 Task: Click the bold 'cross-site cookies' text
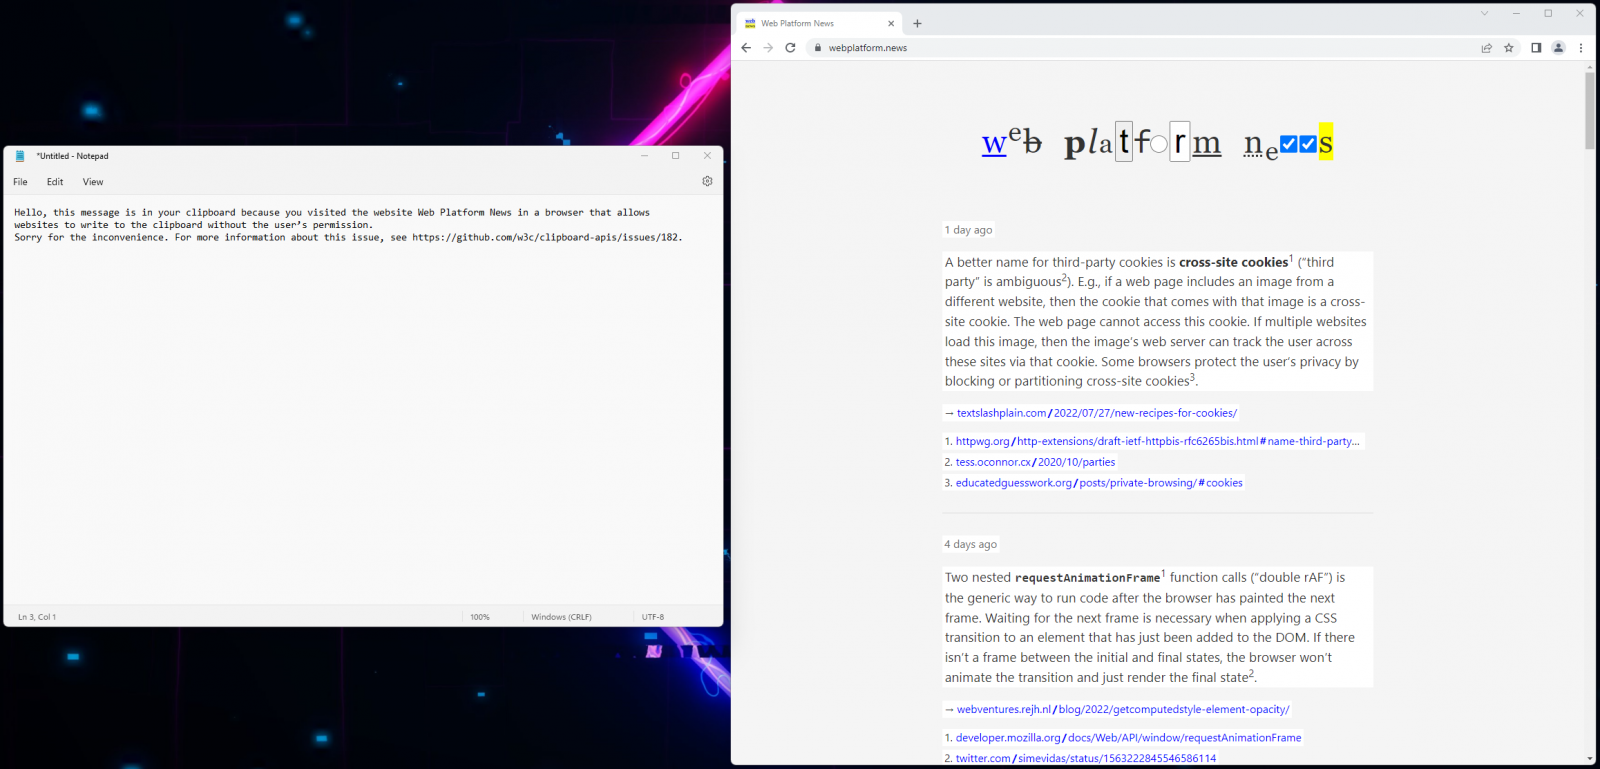(1233, 262)
